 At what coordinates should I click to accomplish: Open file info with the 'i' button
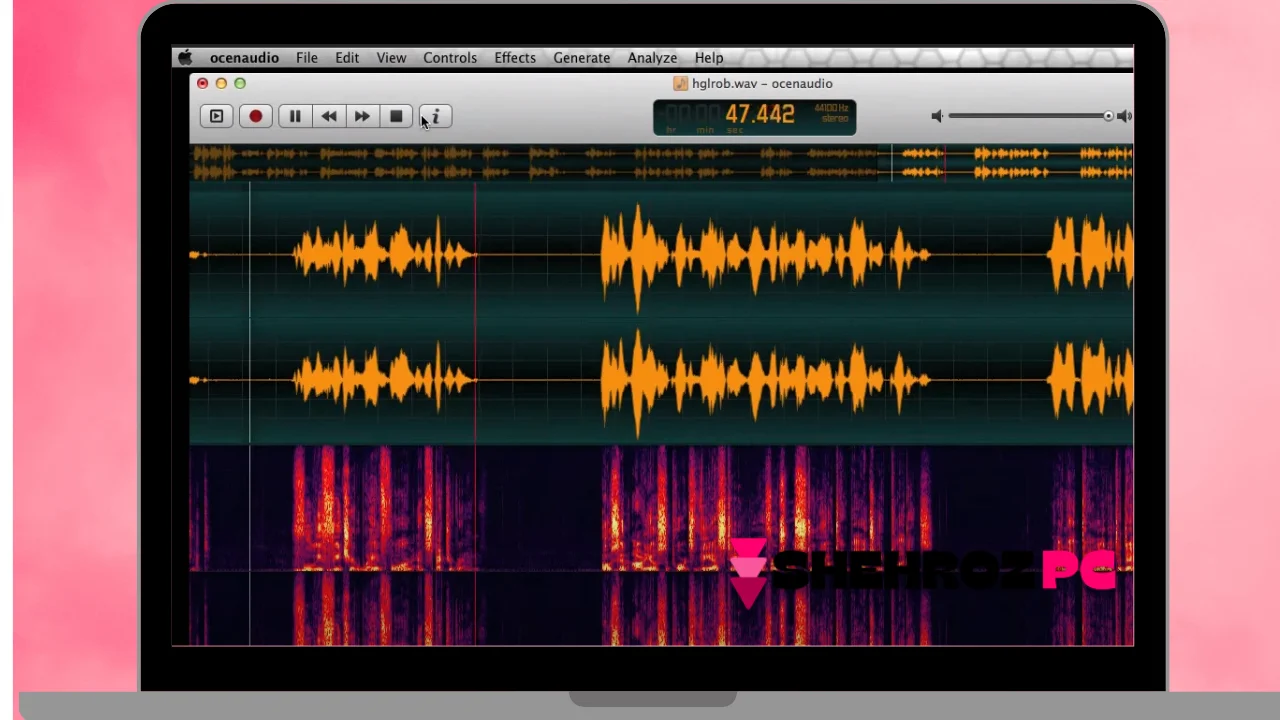point(435,117)
